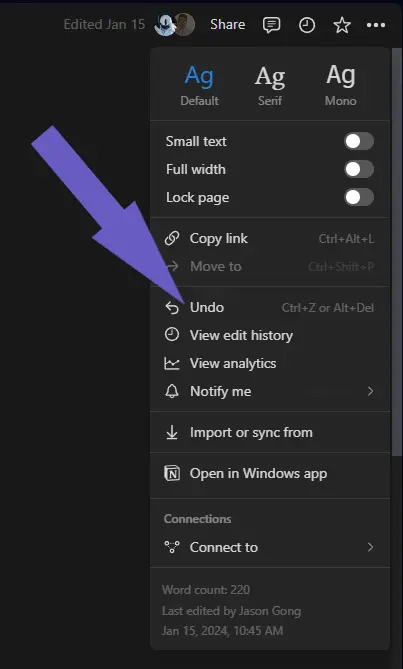This screenshot has width=403, height=669.
Task: Click the Connections section heading
Action: 197,519
